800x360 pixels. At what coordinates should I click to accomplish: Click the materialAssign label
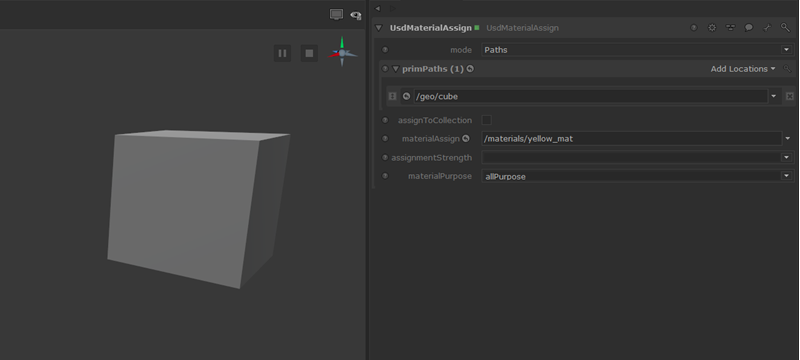click(x=431, y=139)
